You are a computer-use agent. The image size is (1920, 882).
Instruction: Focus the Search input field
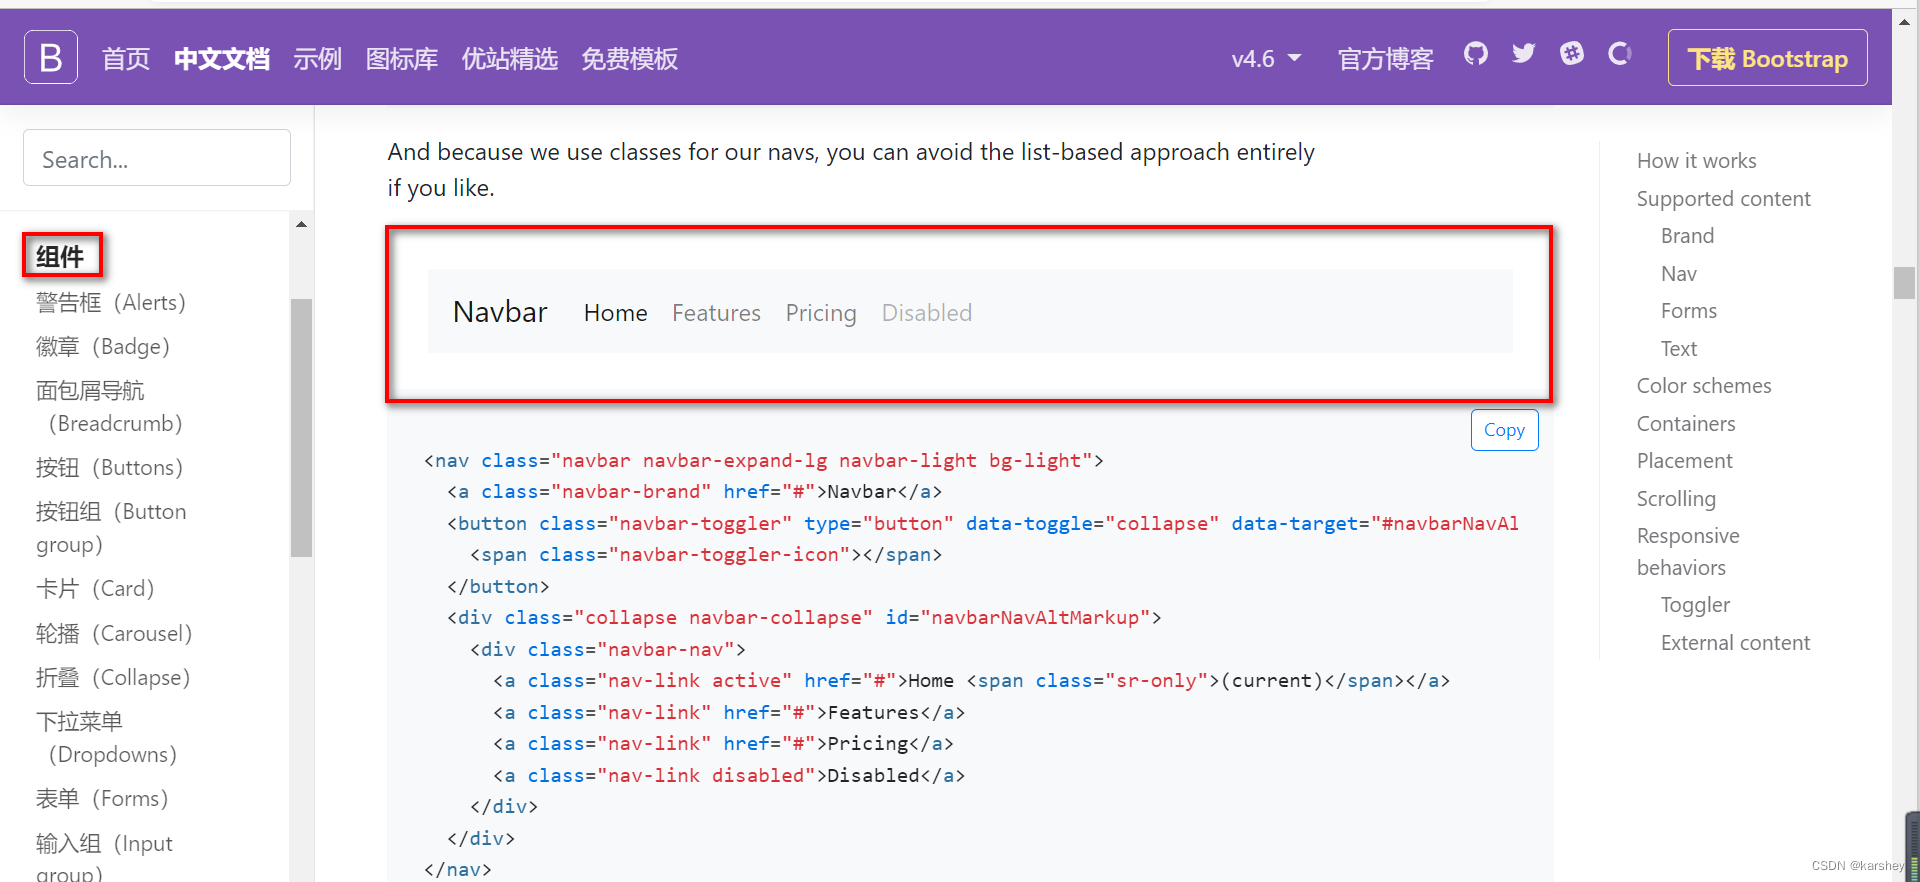157,158
